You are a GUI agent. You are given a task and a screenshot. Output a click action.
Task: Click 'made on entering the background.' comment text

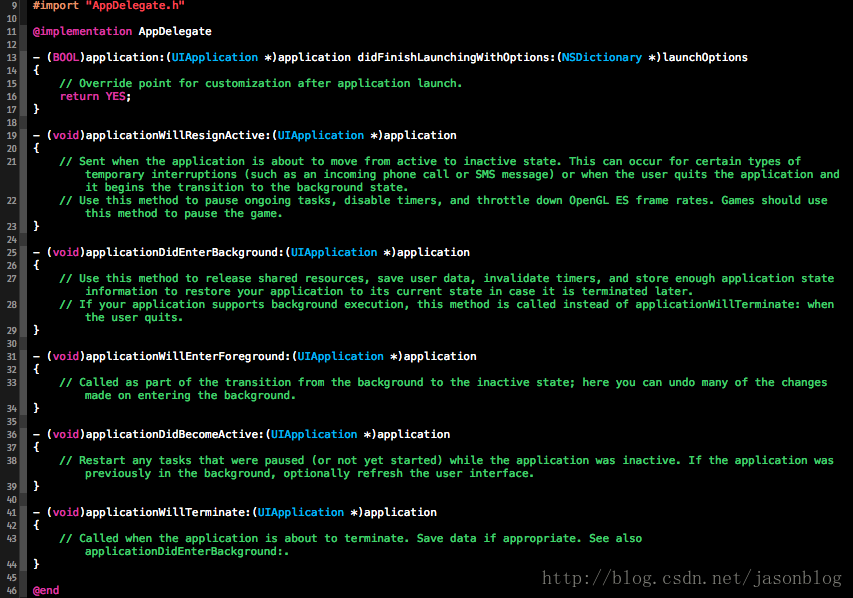[190, 396]
